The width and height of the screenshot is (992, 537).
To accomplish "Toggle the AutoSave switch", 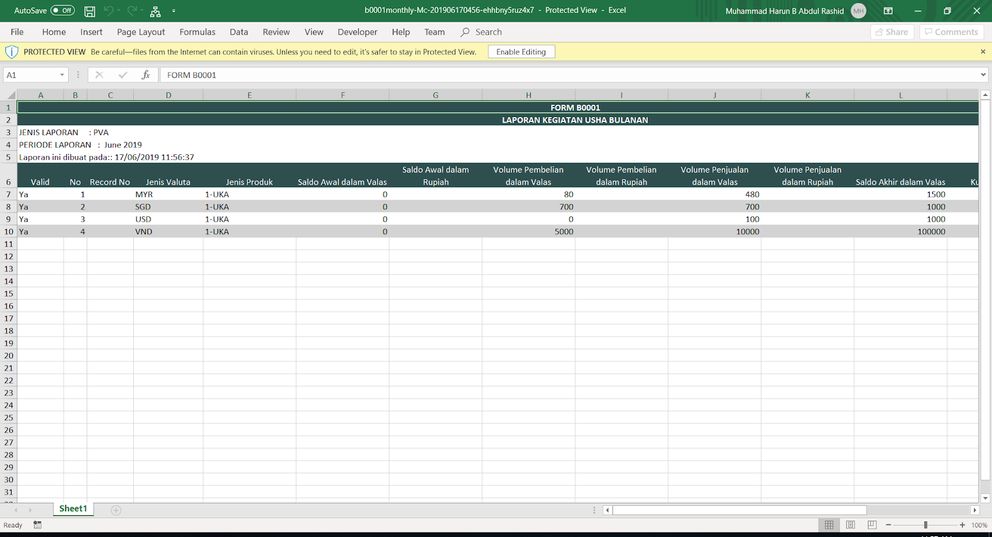I will tap(62, 11).
